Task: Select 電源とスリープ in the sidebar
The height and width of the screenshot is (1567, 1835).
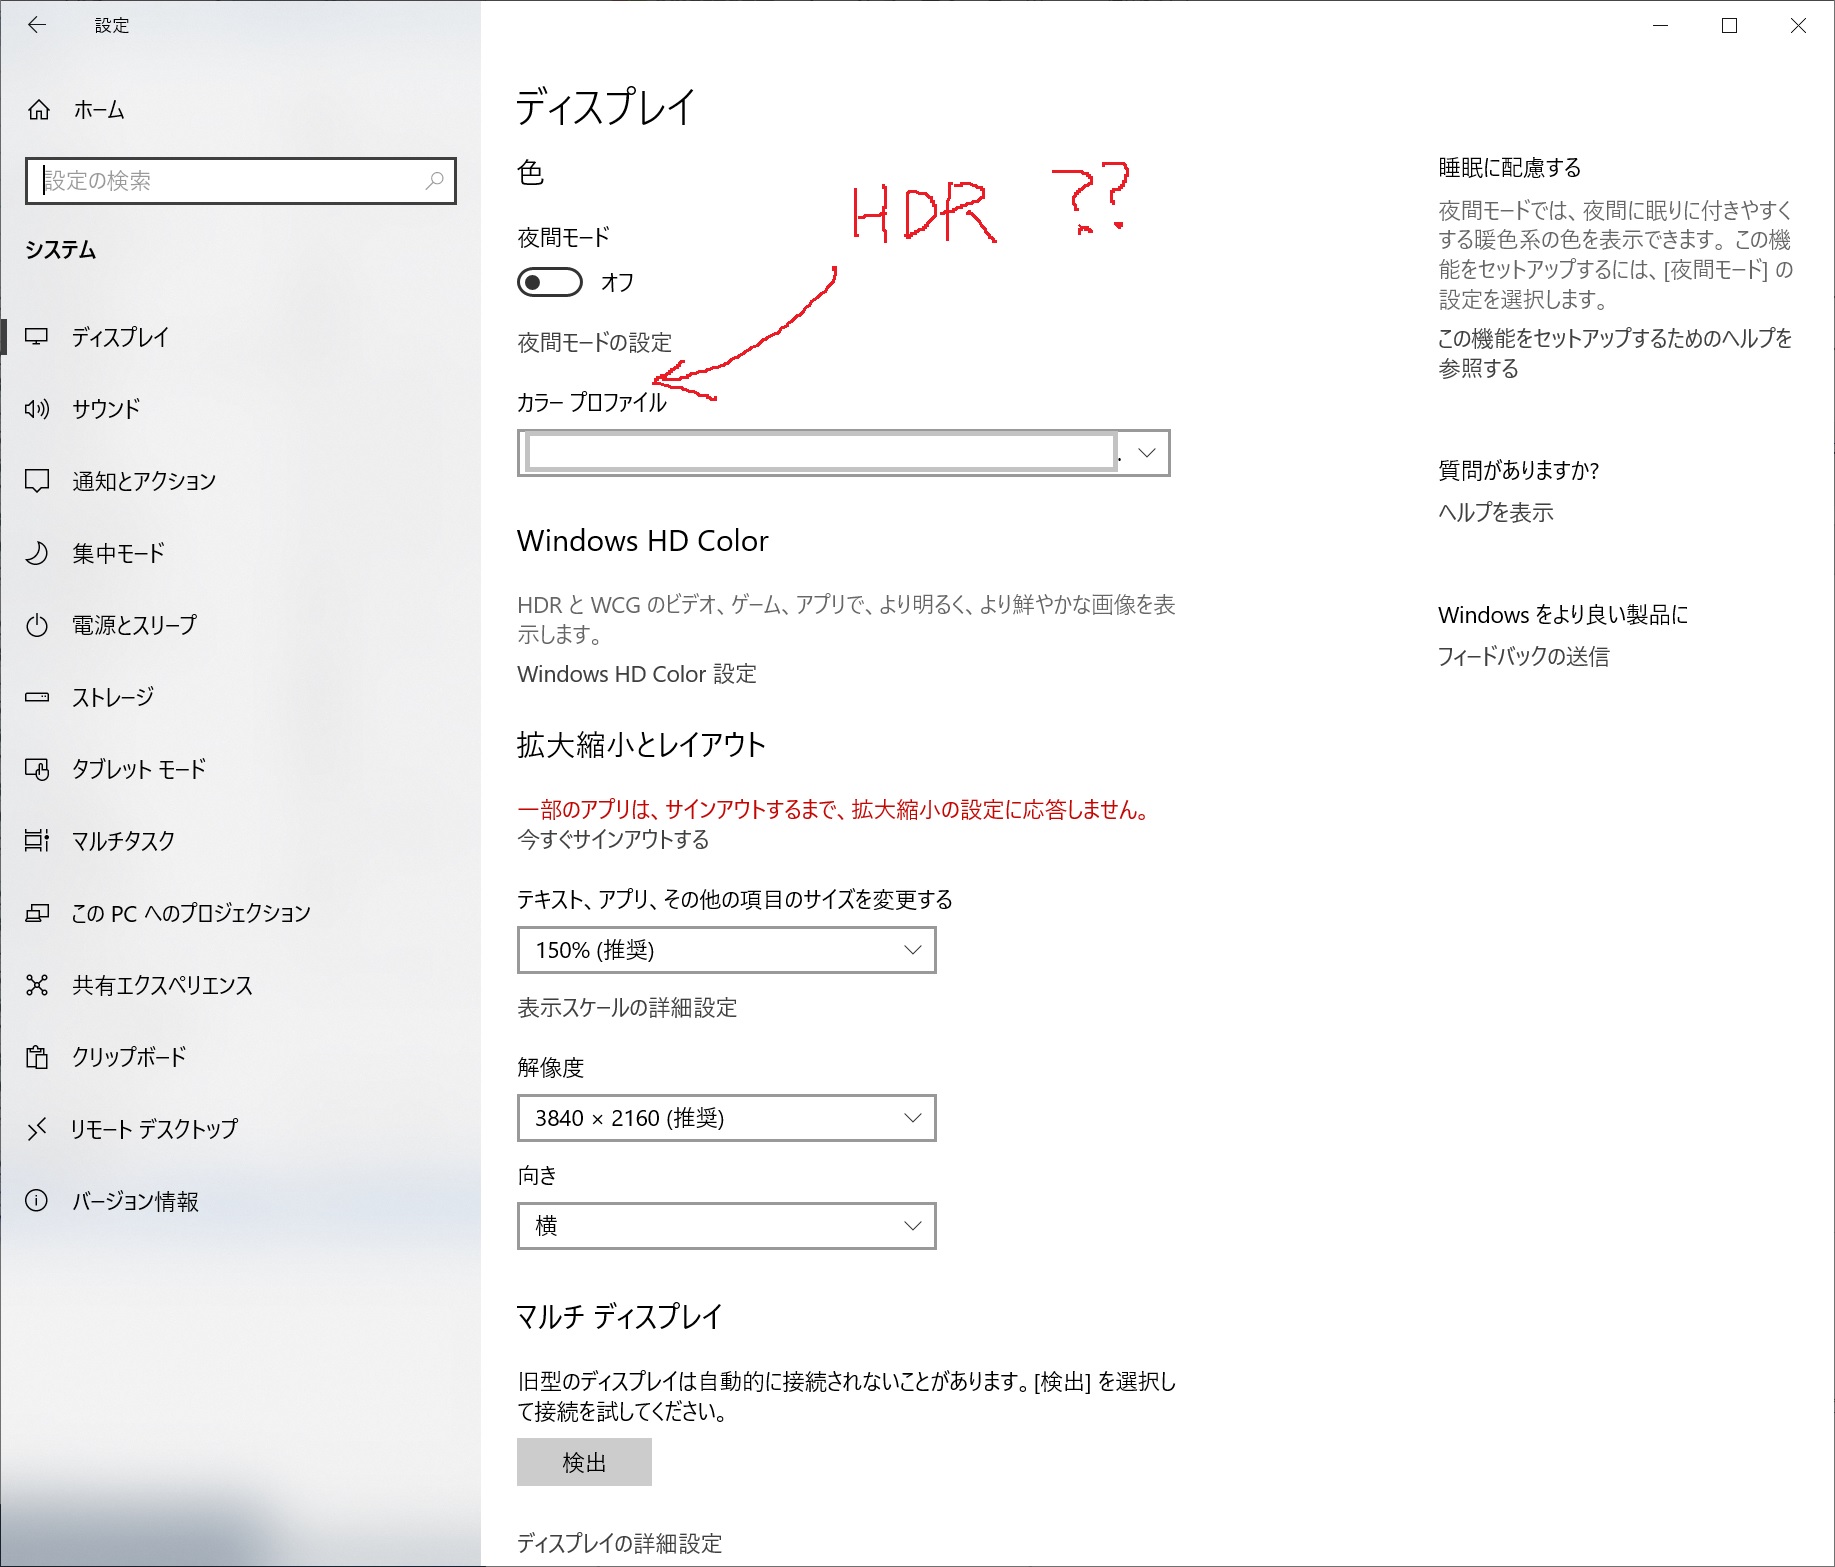Action: coord(240,625)
